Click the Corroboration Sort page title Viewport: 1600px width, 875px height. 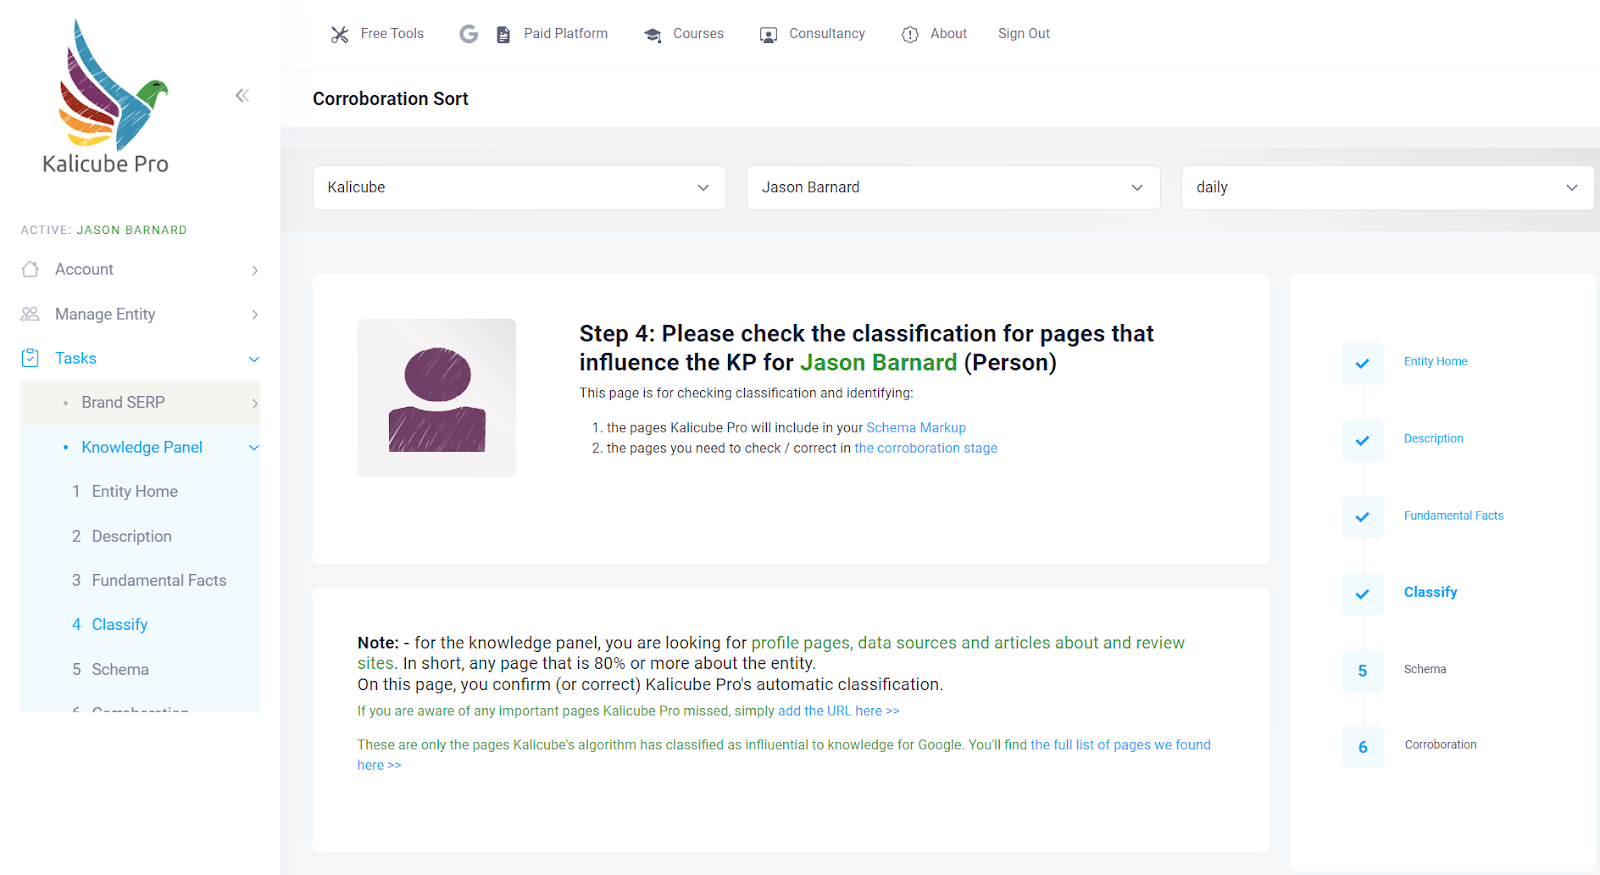pyautogui.click(x=390, y=99)
